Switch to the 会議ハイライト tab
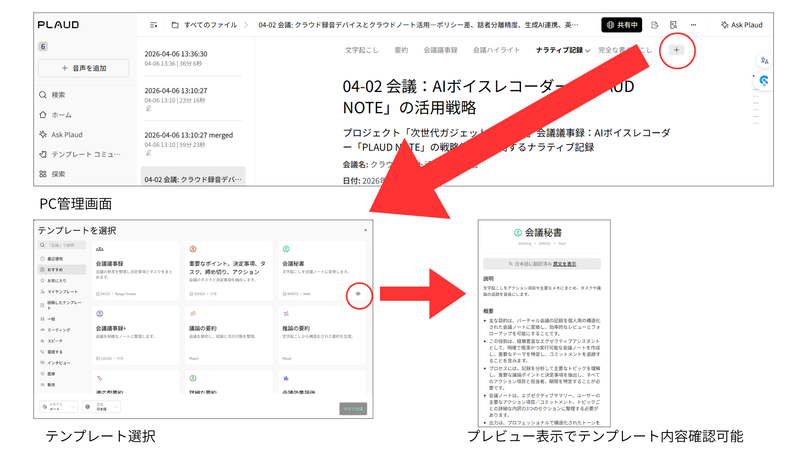This screenshot has height=450, width=800. tap(496, 50)
